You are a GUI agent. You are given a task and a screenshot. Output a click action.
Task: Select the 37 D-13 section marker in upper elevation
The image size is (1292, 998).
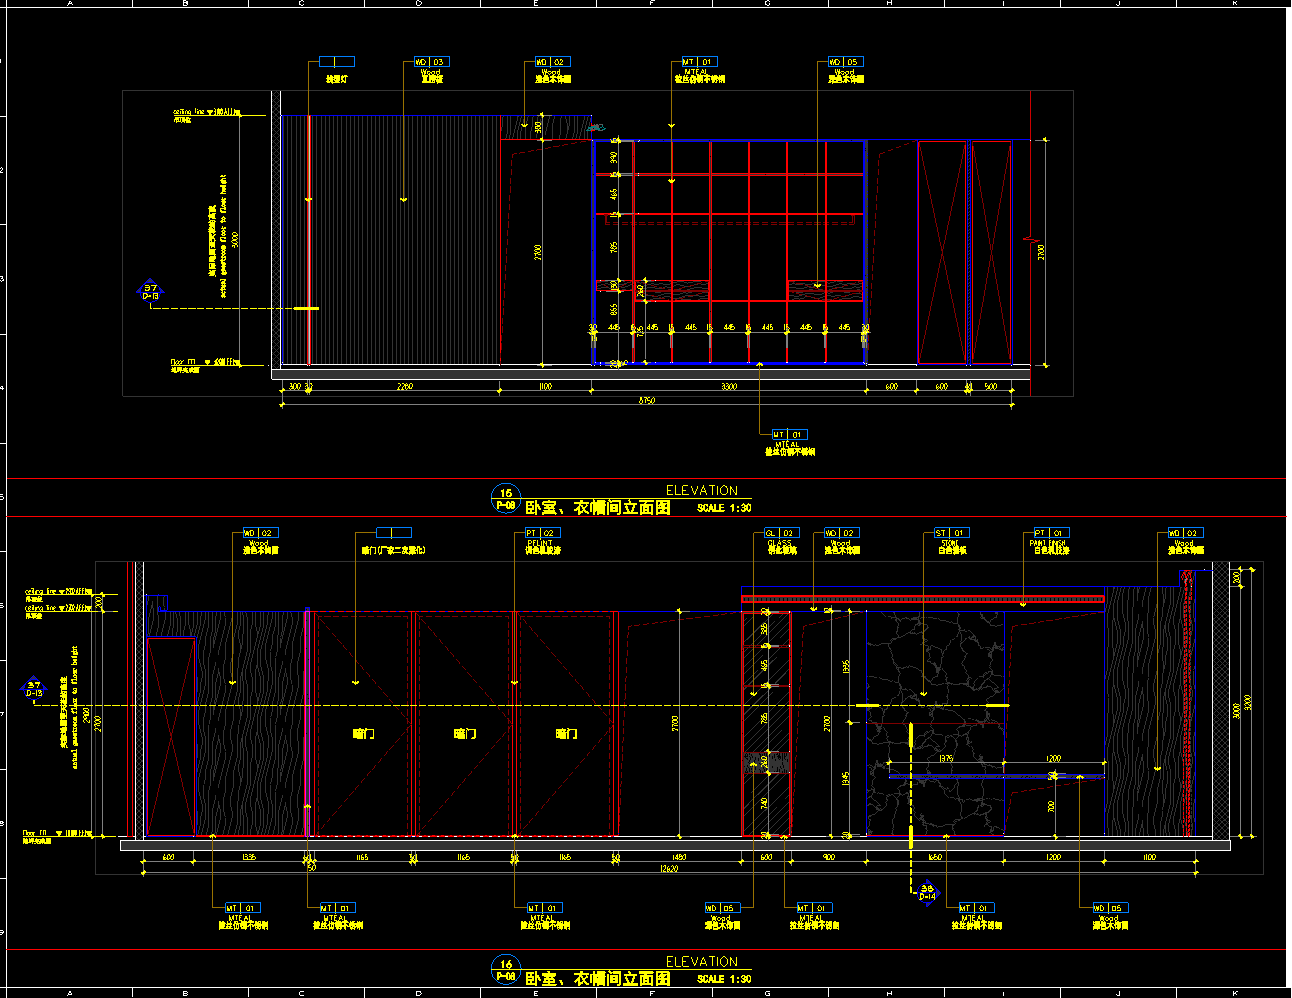click(150, 291)
